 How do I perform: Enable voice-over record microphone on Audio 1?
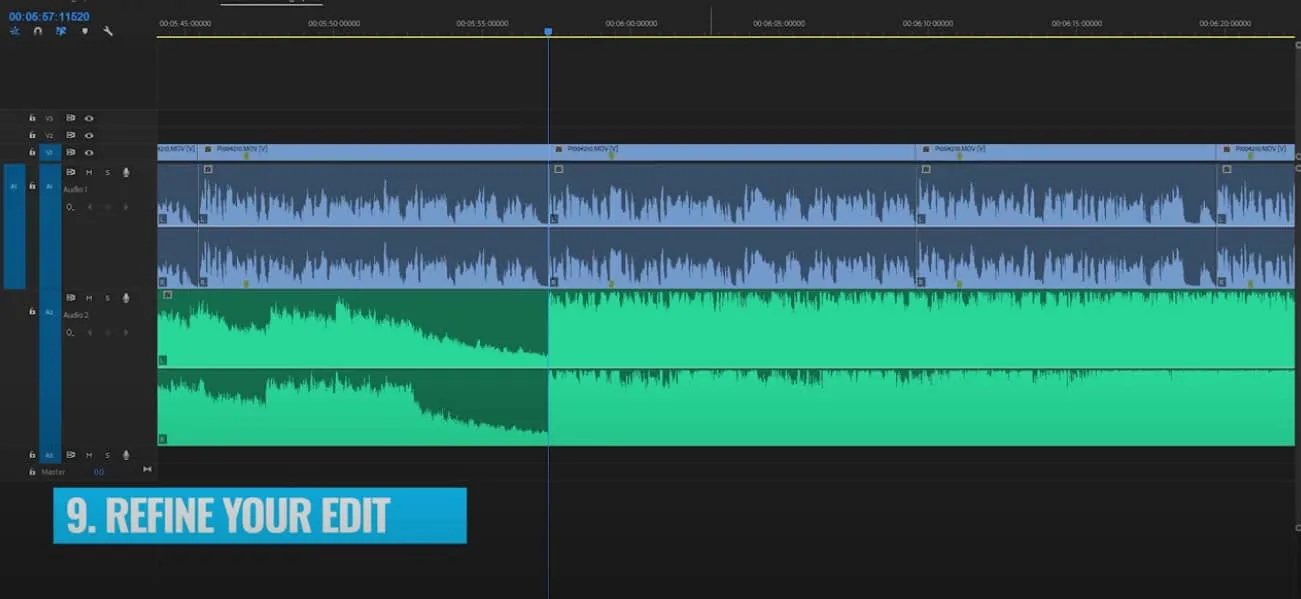pyautogui.click(x=126, y=172)
